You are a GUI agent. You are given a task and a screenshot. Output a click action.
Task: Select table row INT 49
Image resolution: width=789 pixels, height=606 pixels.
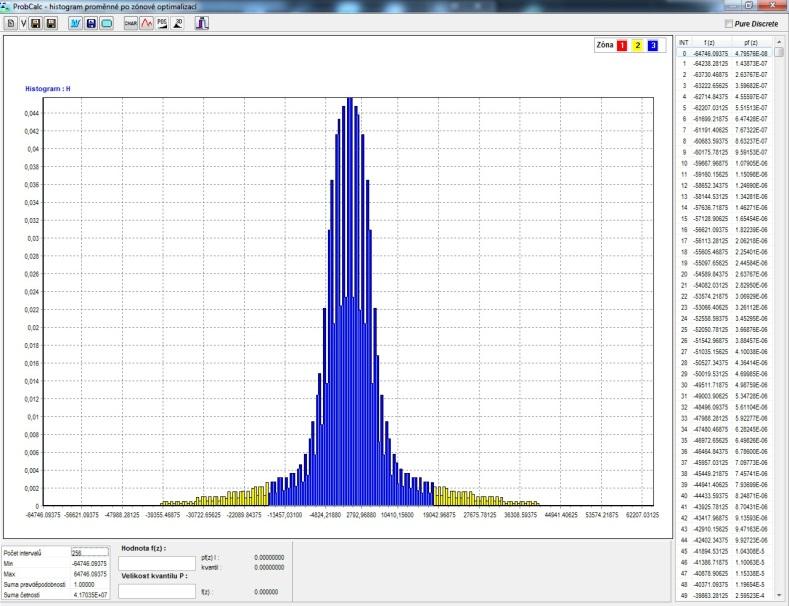coord(725,595)
